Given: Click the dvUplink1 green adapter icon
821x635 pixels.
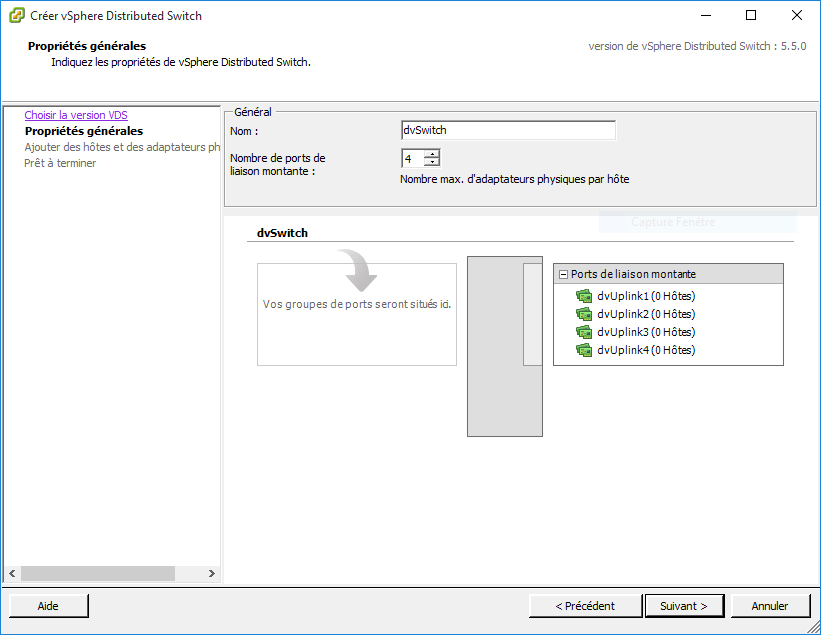Looking at the screenshot, I should click(x=584, y=296).
